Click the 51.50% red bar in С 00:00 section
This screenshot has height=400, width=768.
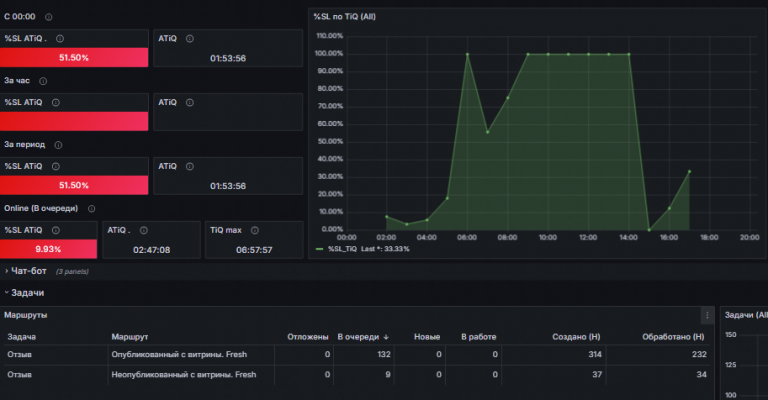[x=74, y=58]
